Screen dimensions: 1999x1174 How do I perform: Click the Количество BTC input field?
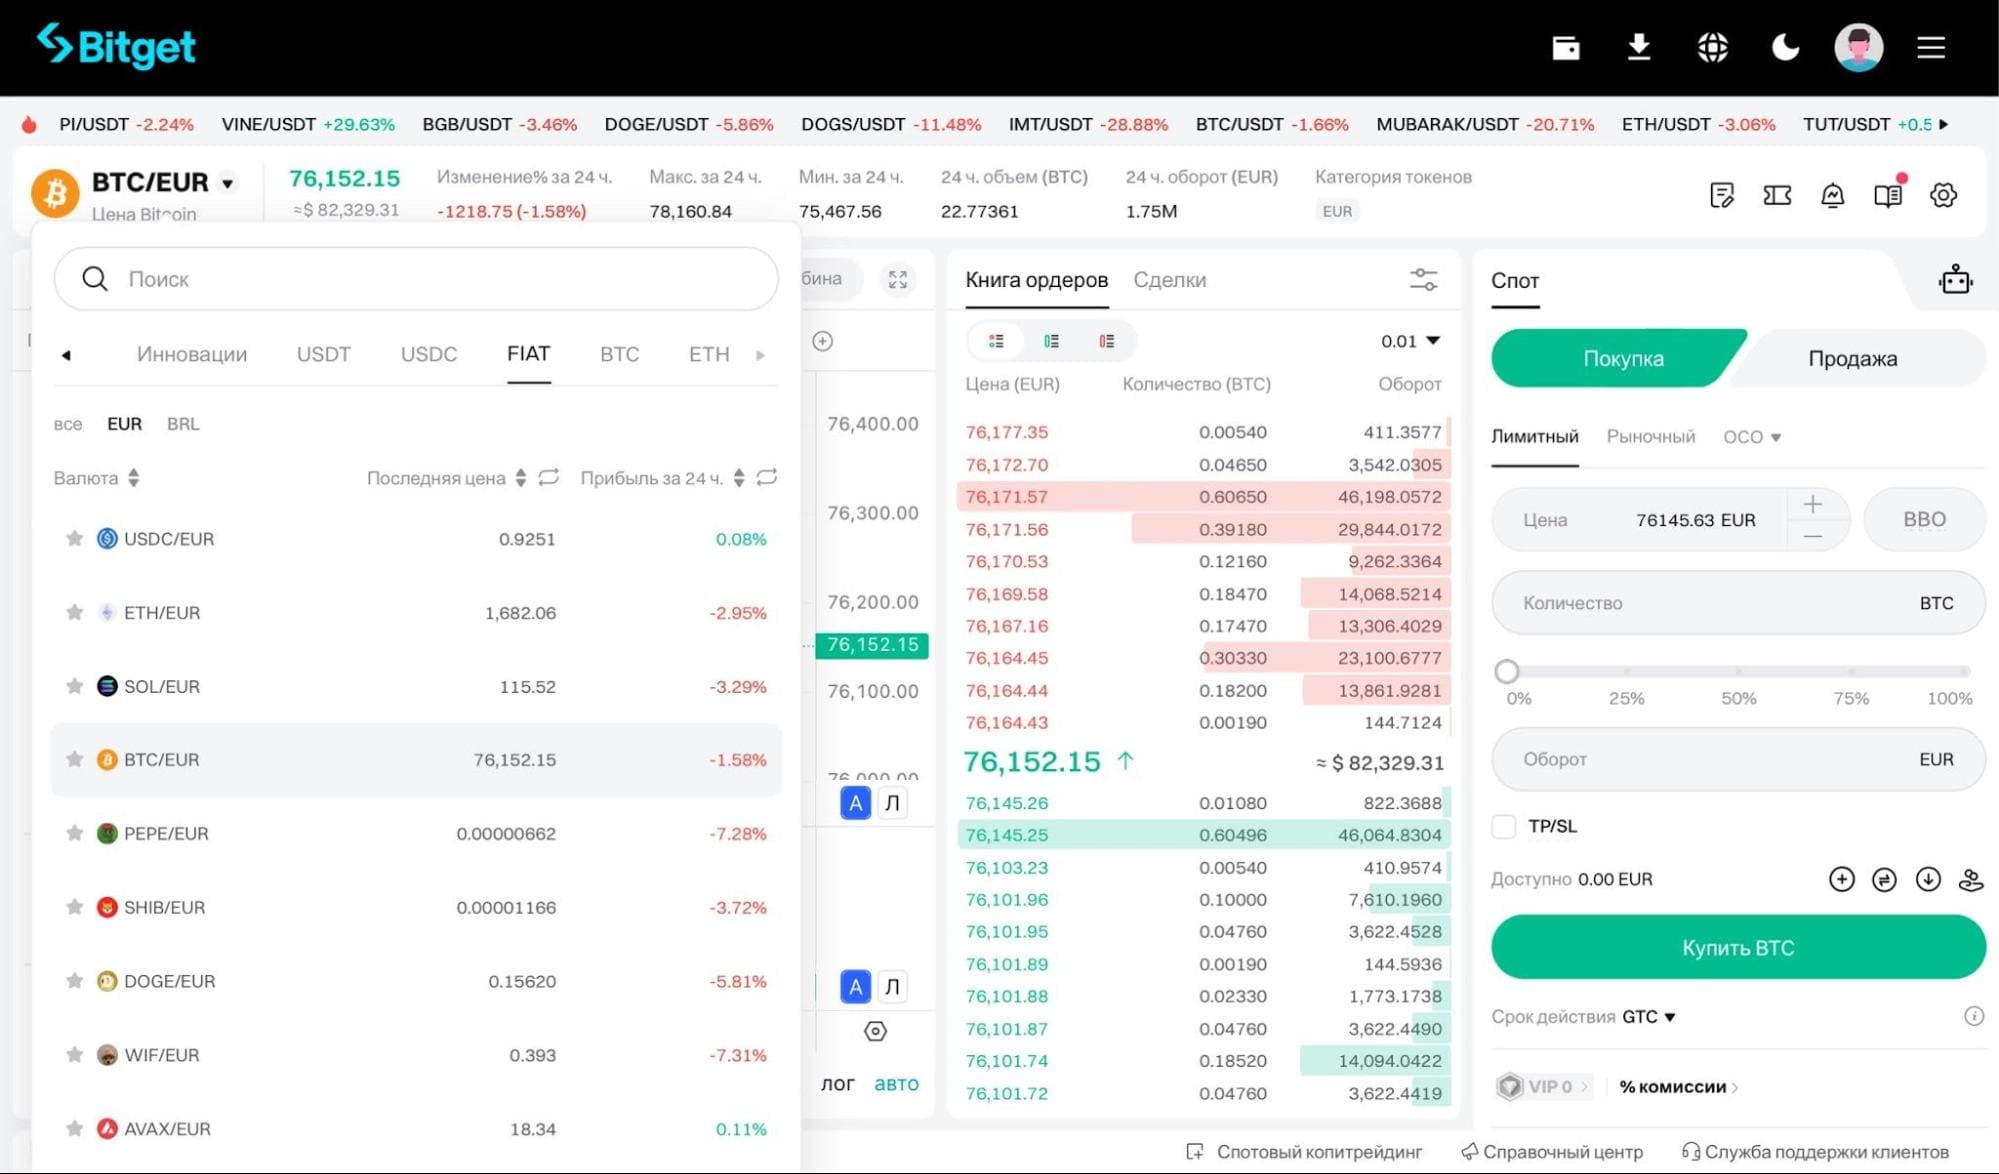point(1738,603)
